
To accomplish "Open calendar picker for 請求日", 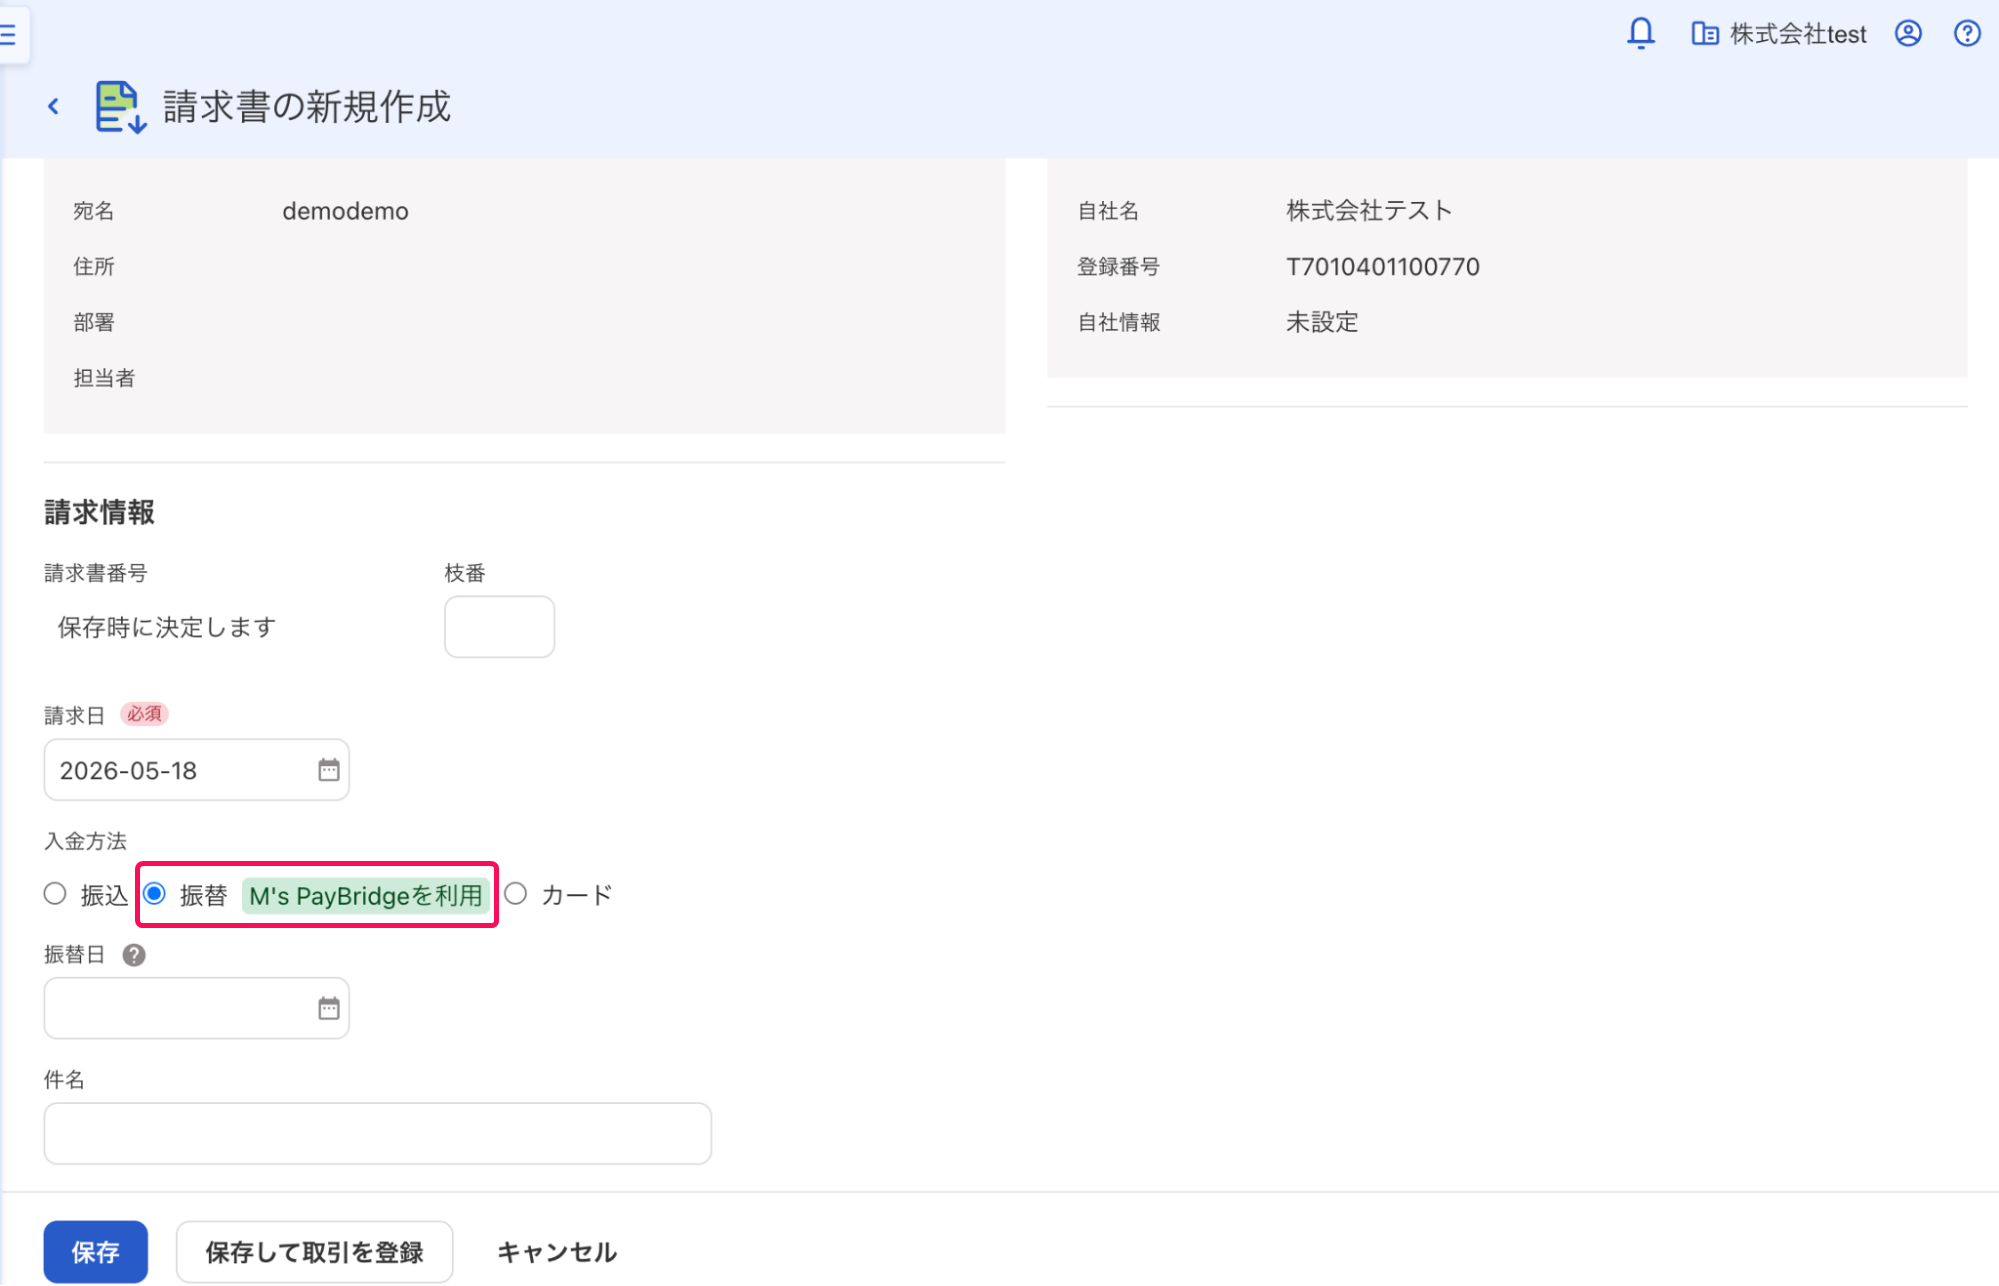I will (328, 770).
